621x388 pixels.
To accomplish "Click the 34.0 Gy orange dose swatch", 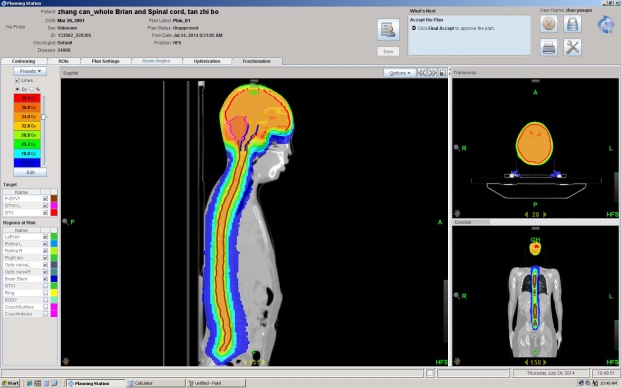I will 27,117.
